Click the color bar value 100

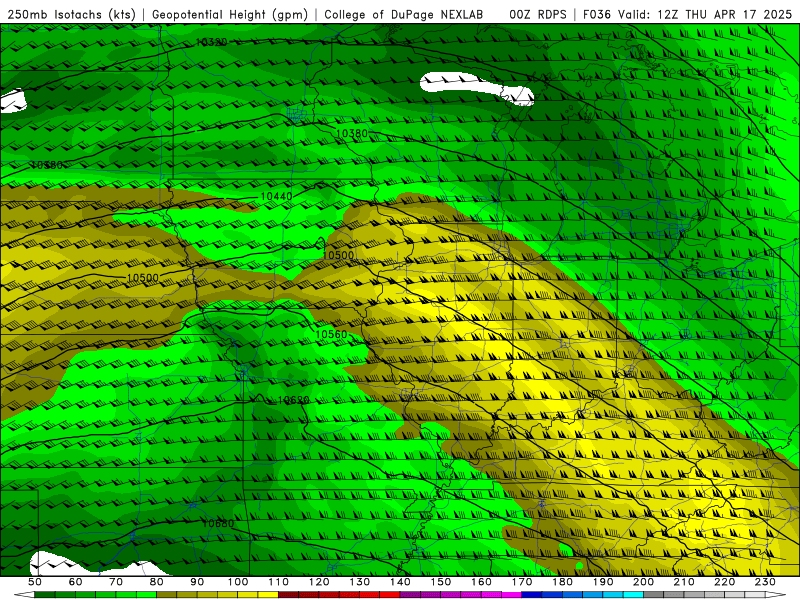point(238,582)
